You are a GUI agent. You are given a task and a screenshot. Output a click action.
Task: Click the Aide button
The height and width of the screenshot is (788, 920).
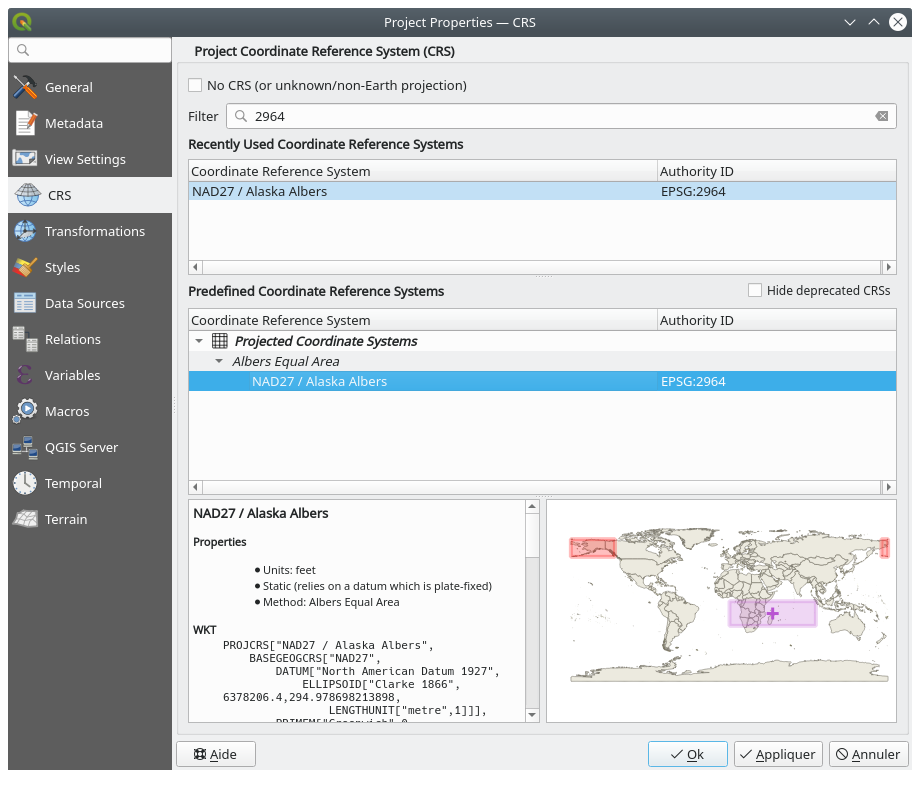215,754
